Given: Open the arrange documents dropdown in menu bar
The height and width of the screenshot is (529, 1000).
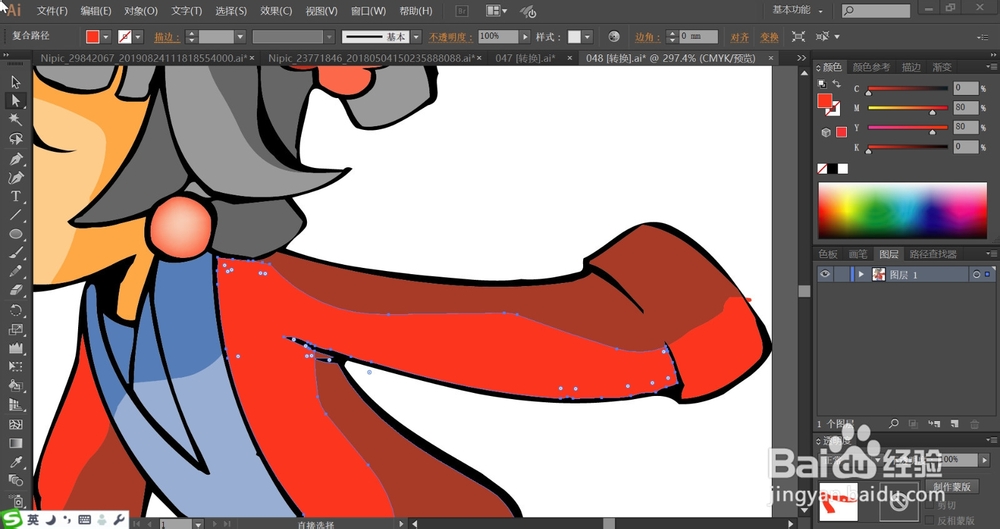Looking at the screenshot, I should (x=497, y=11).
